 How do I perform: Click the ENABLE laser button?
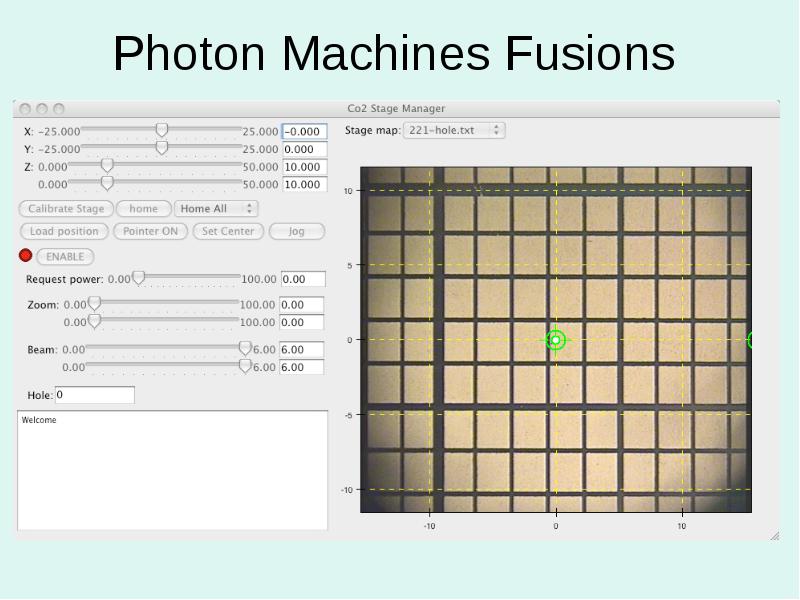click(65, 257)
